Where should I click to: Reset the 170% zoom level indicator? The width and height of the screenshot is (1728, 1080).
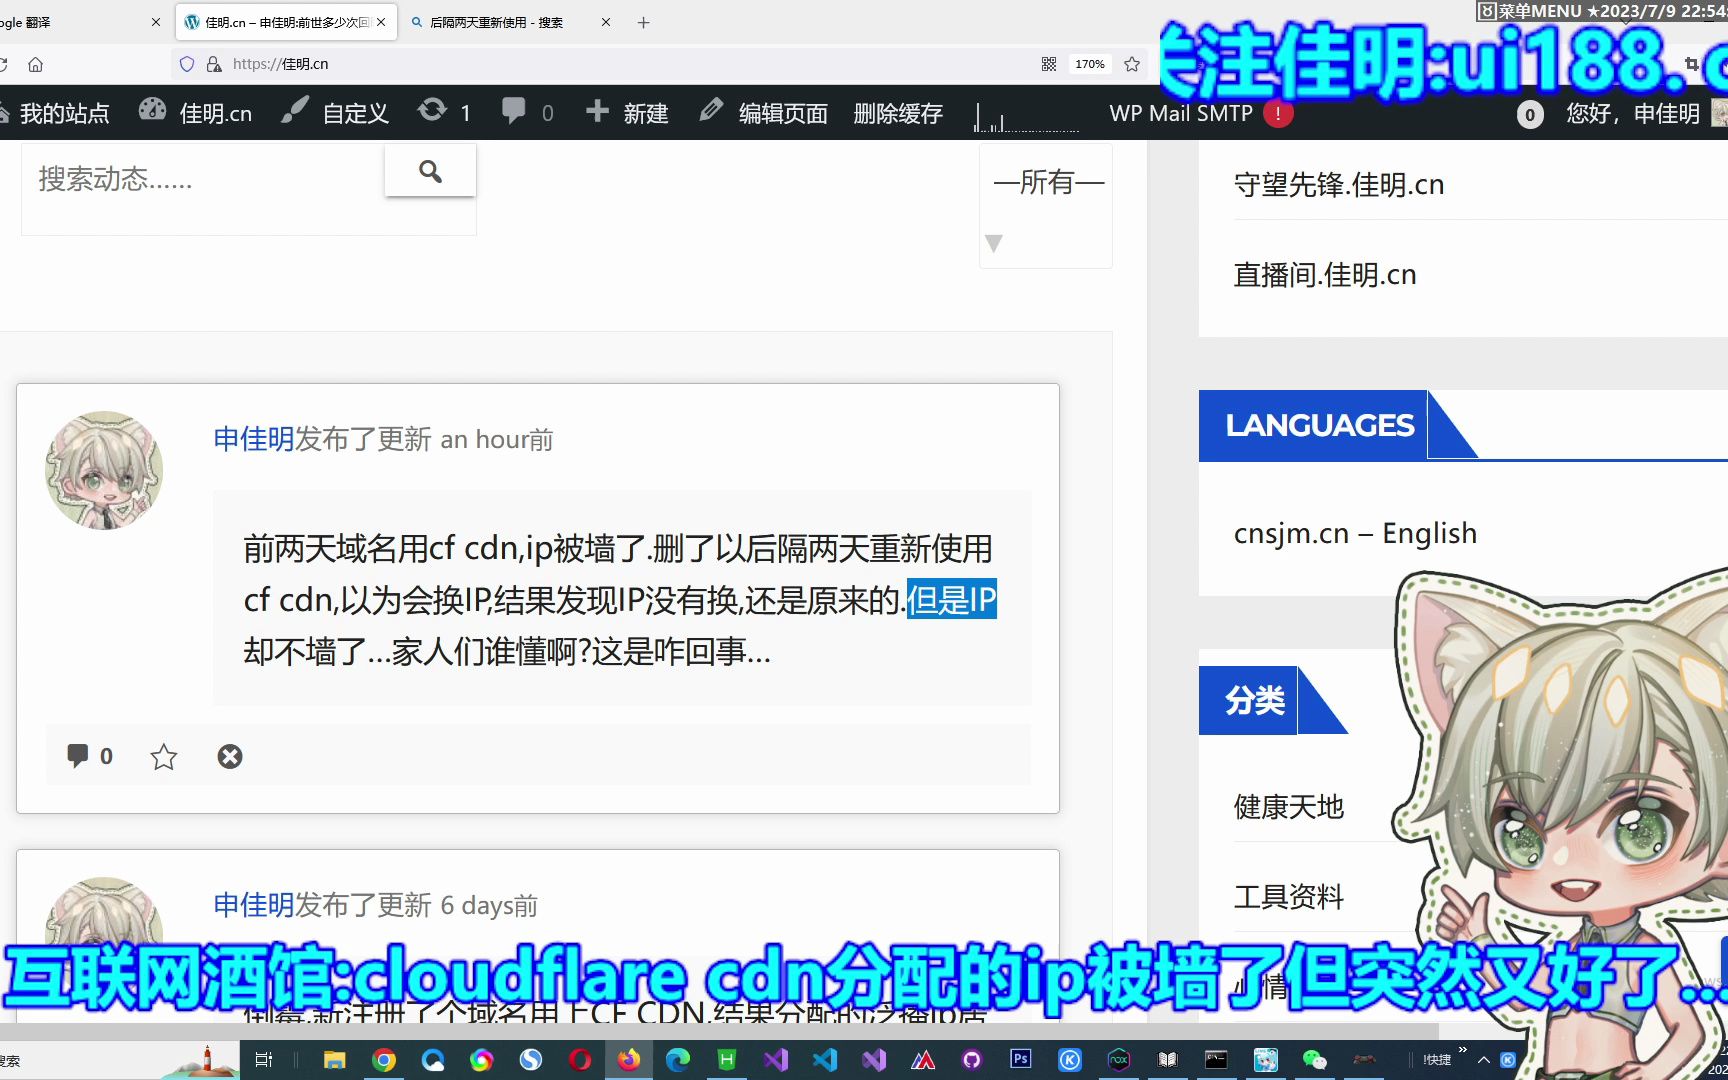pos(1090,64)
